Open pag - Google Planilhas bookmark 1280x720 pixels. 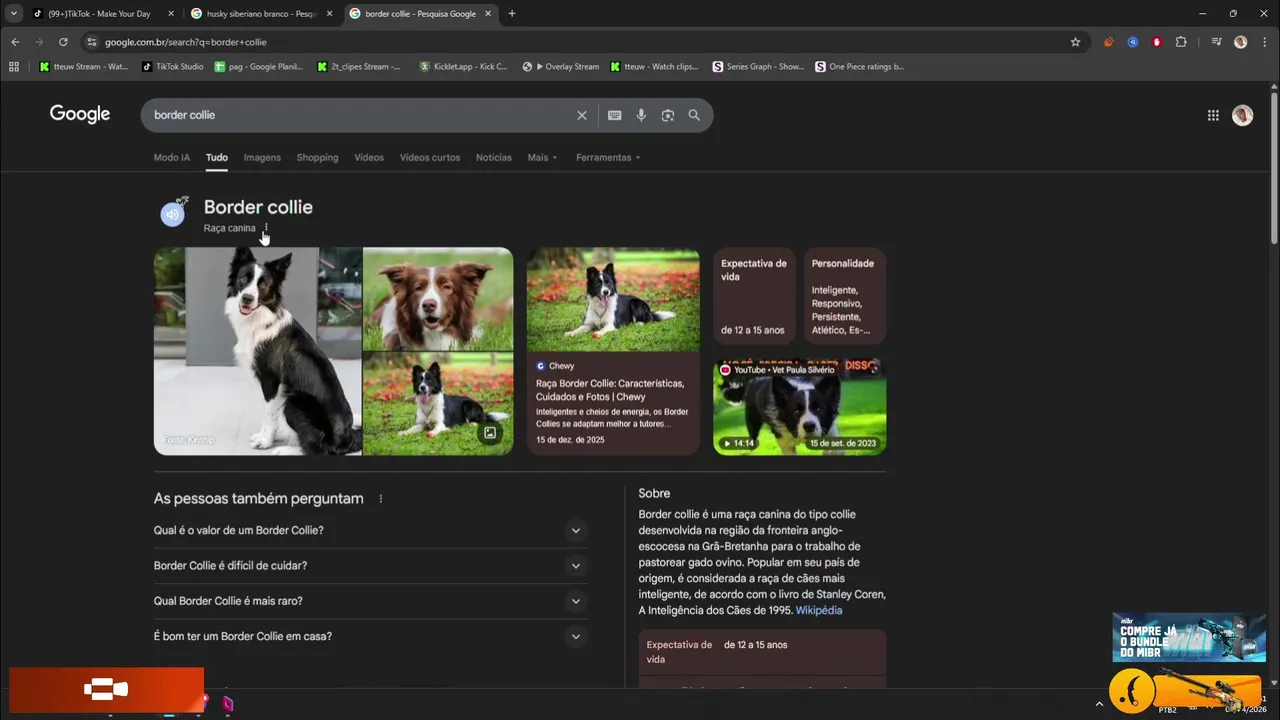(x=259, y=67)
